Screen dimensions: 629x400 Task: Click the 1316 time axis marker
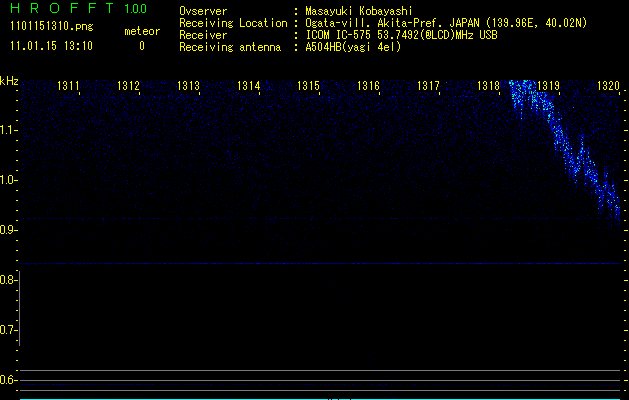(369, 85)
